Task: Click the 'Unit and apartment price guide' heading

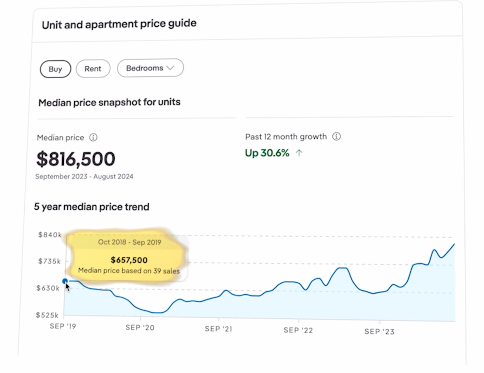Action: click(119, 24)
